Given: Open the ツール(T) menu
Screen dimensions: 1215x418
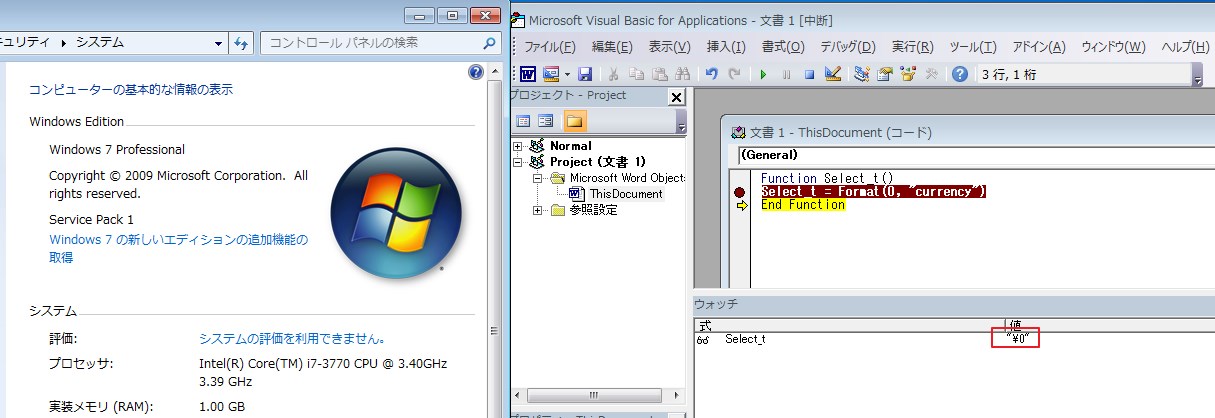Looking at the screenshot, I should (x=972, y=47).
